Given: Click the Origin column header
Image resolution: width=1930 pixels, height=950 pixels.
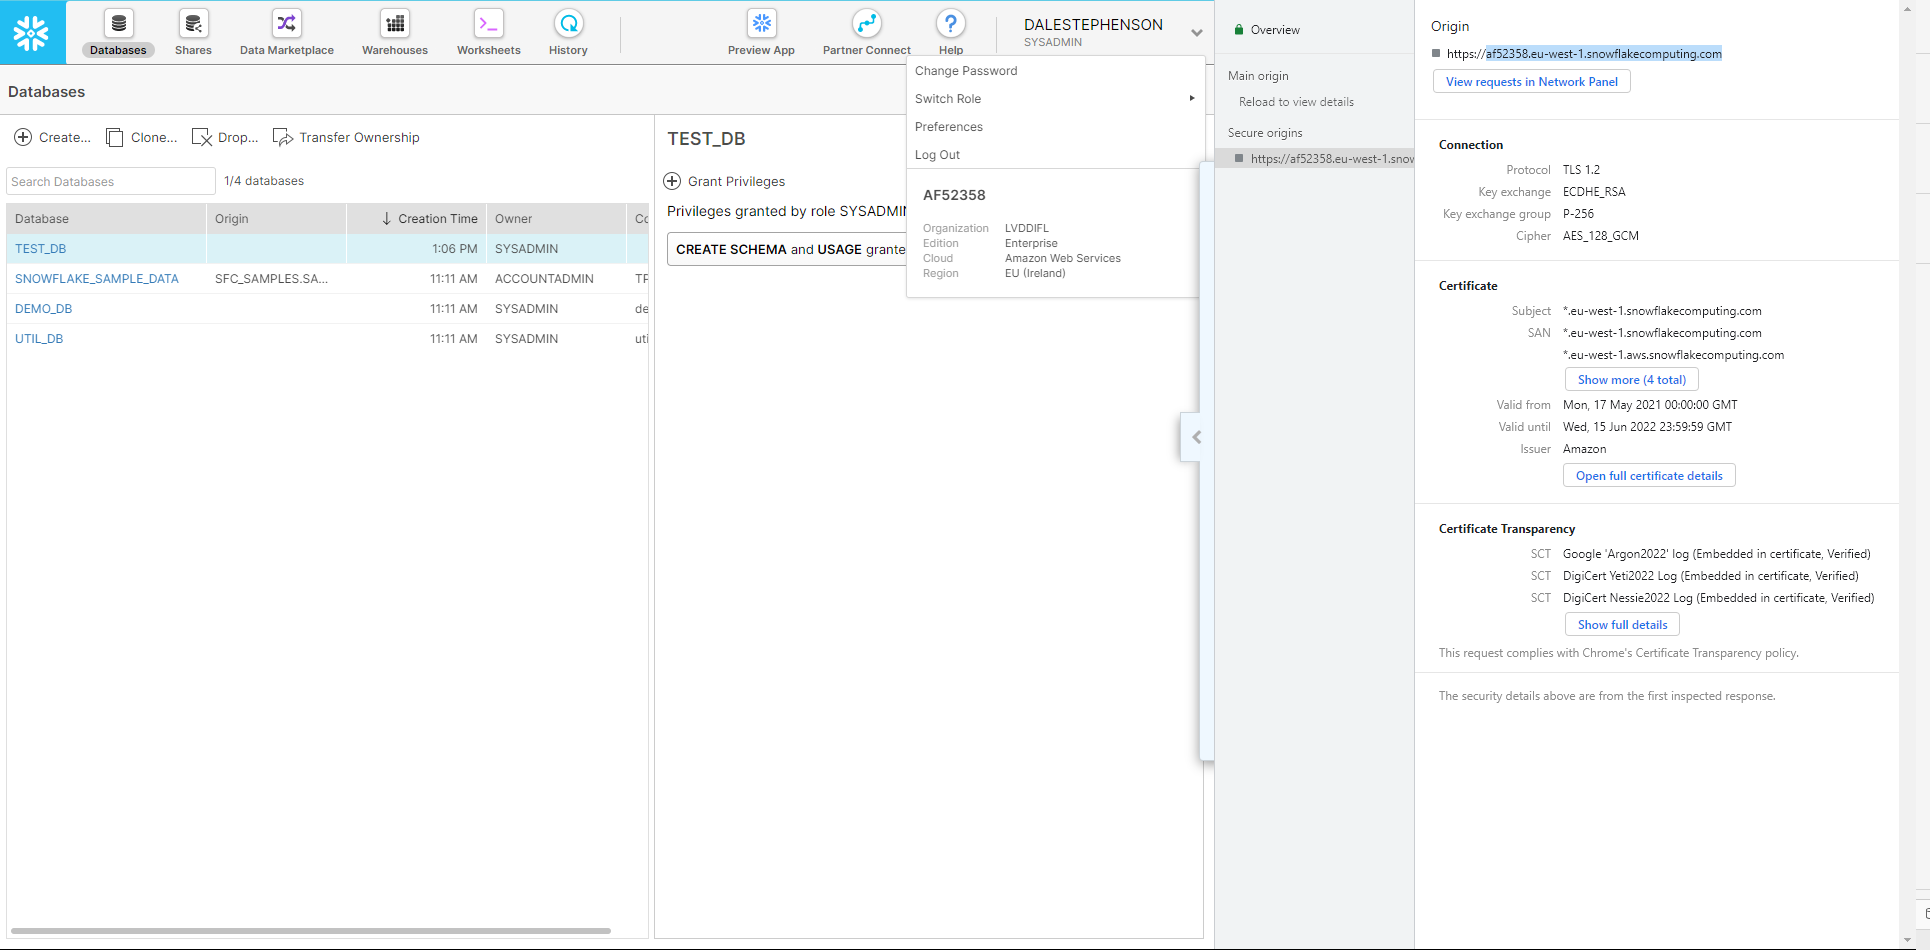Looking at the screenshot, I should click(x=276, y=219).
